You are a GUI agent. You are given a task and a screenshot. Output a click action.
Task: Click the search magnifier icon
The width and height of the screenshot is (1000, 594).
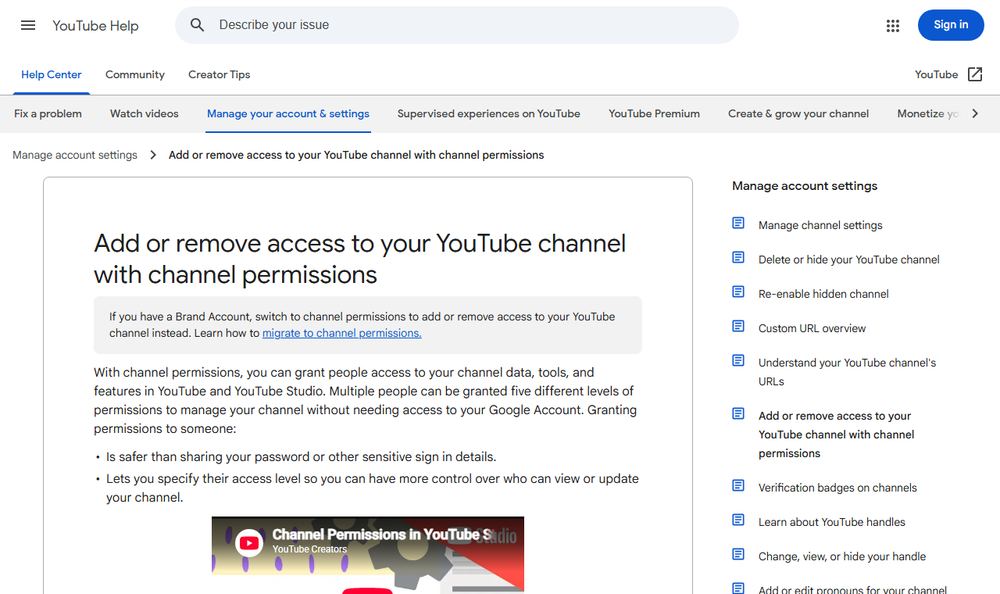(x=197, y=25)
